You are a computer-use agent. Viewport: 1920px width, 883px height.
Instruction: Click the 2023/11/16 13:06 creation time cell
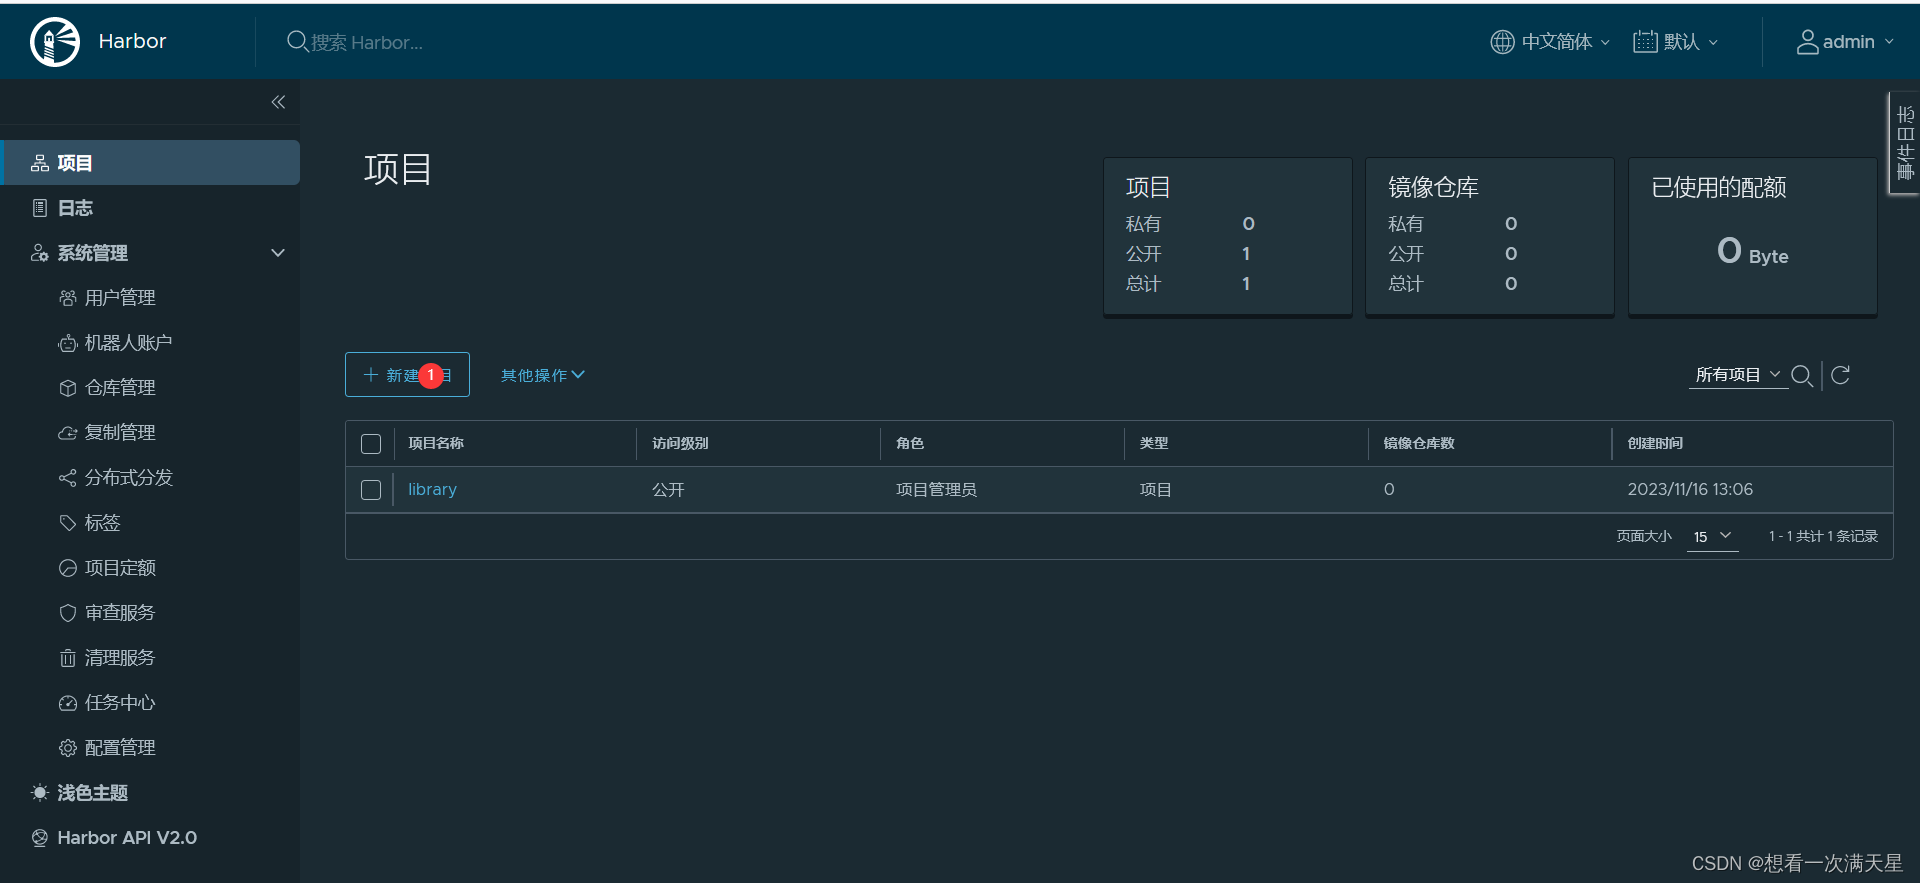tap(1690, 490)
